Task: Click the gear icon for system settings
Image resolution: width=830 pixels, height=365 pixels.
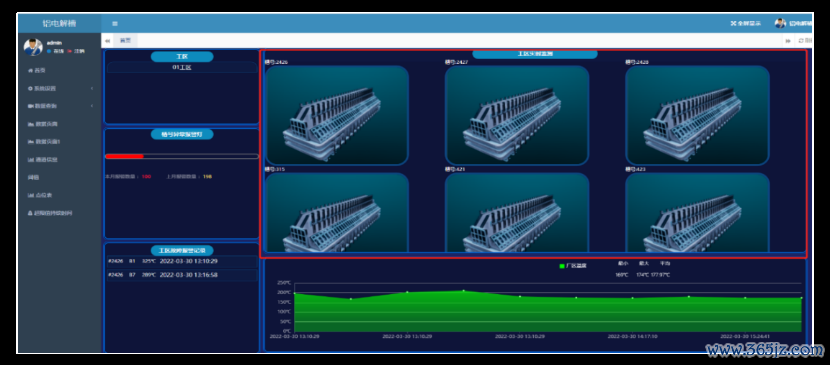Action: click(x=30, y=88)
